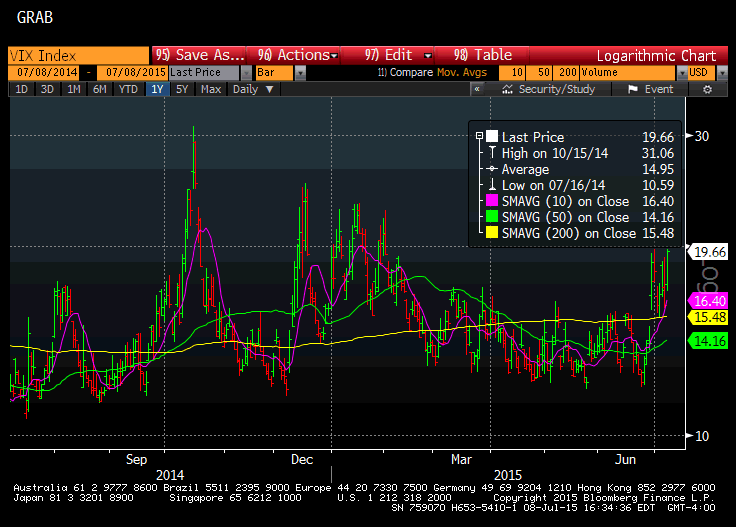Click the Table button
The height and width of the screenshot is (527, 736).
[x=482, y=55]
